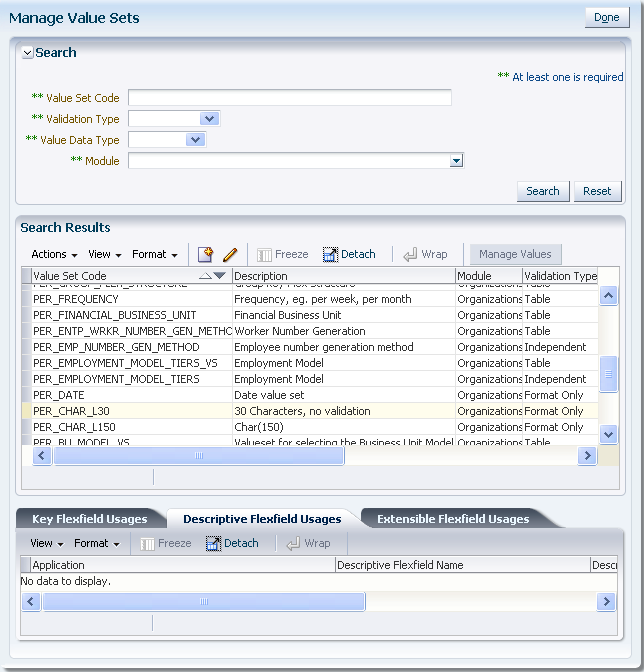The width and height of the screenshot is (644, 672).
Task: Select the PER_CHAR_L30 row
Action: pyautogui.click(x=310, y=411)
